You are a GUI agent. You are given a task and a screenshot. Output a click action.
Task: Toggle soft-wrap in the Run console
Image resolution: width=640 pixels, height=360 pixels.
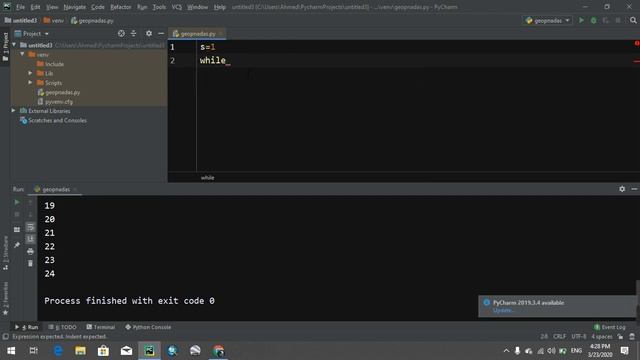tap(30, 227)
